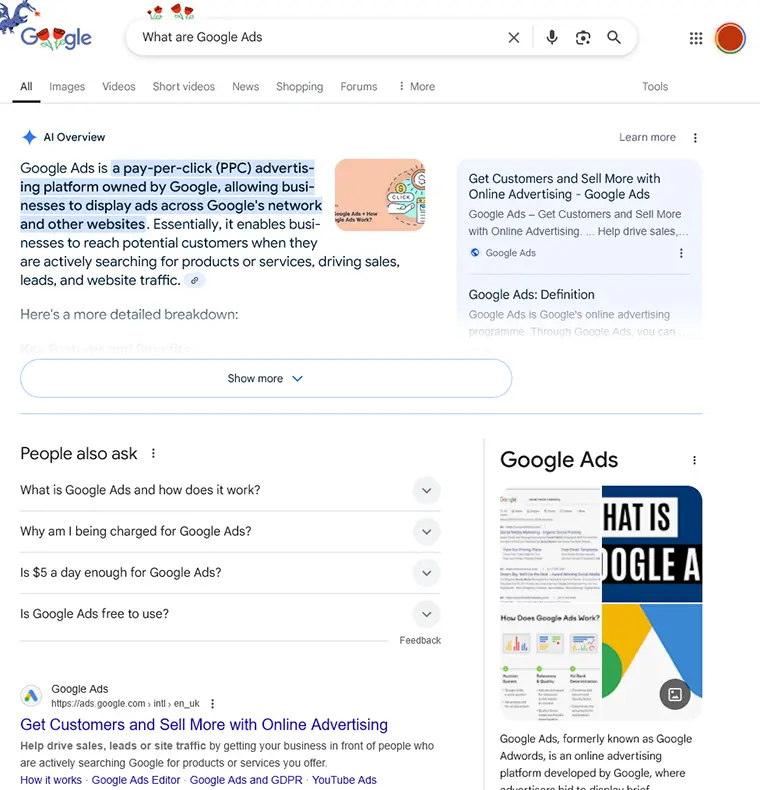The image size is (760, 790).
Task: Click the Google Ads favicon in search result
Action: [31, 696]
